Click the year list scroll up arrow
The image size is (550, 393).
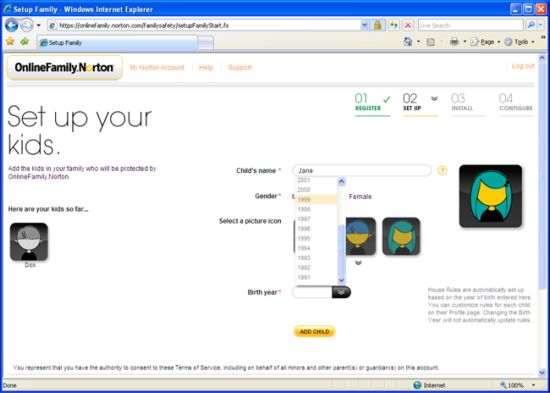coord(341,181)
